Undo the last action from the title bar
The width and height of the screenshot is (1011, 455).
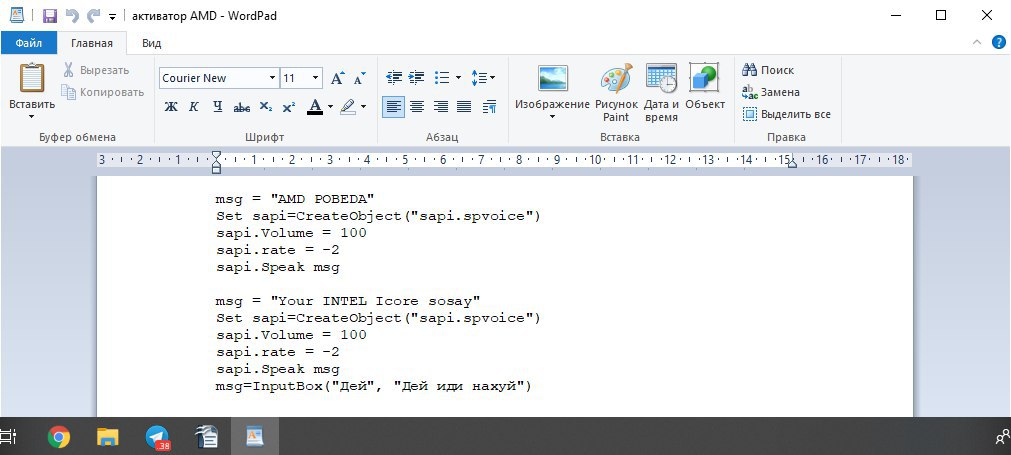pyautogui.click(x=72, y=15)
